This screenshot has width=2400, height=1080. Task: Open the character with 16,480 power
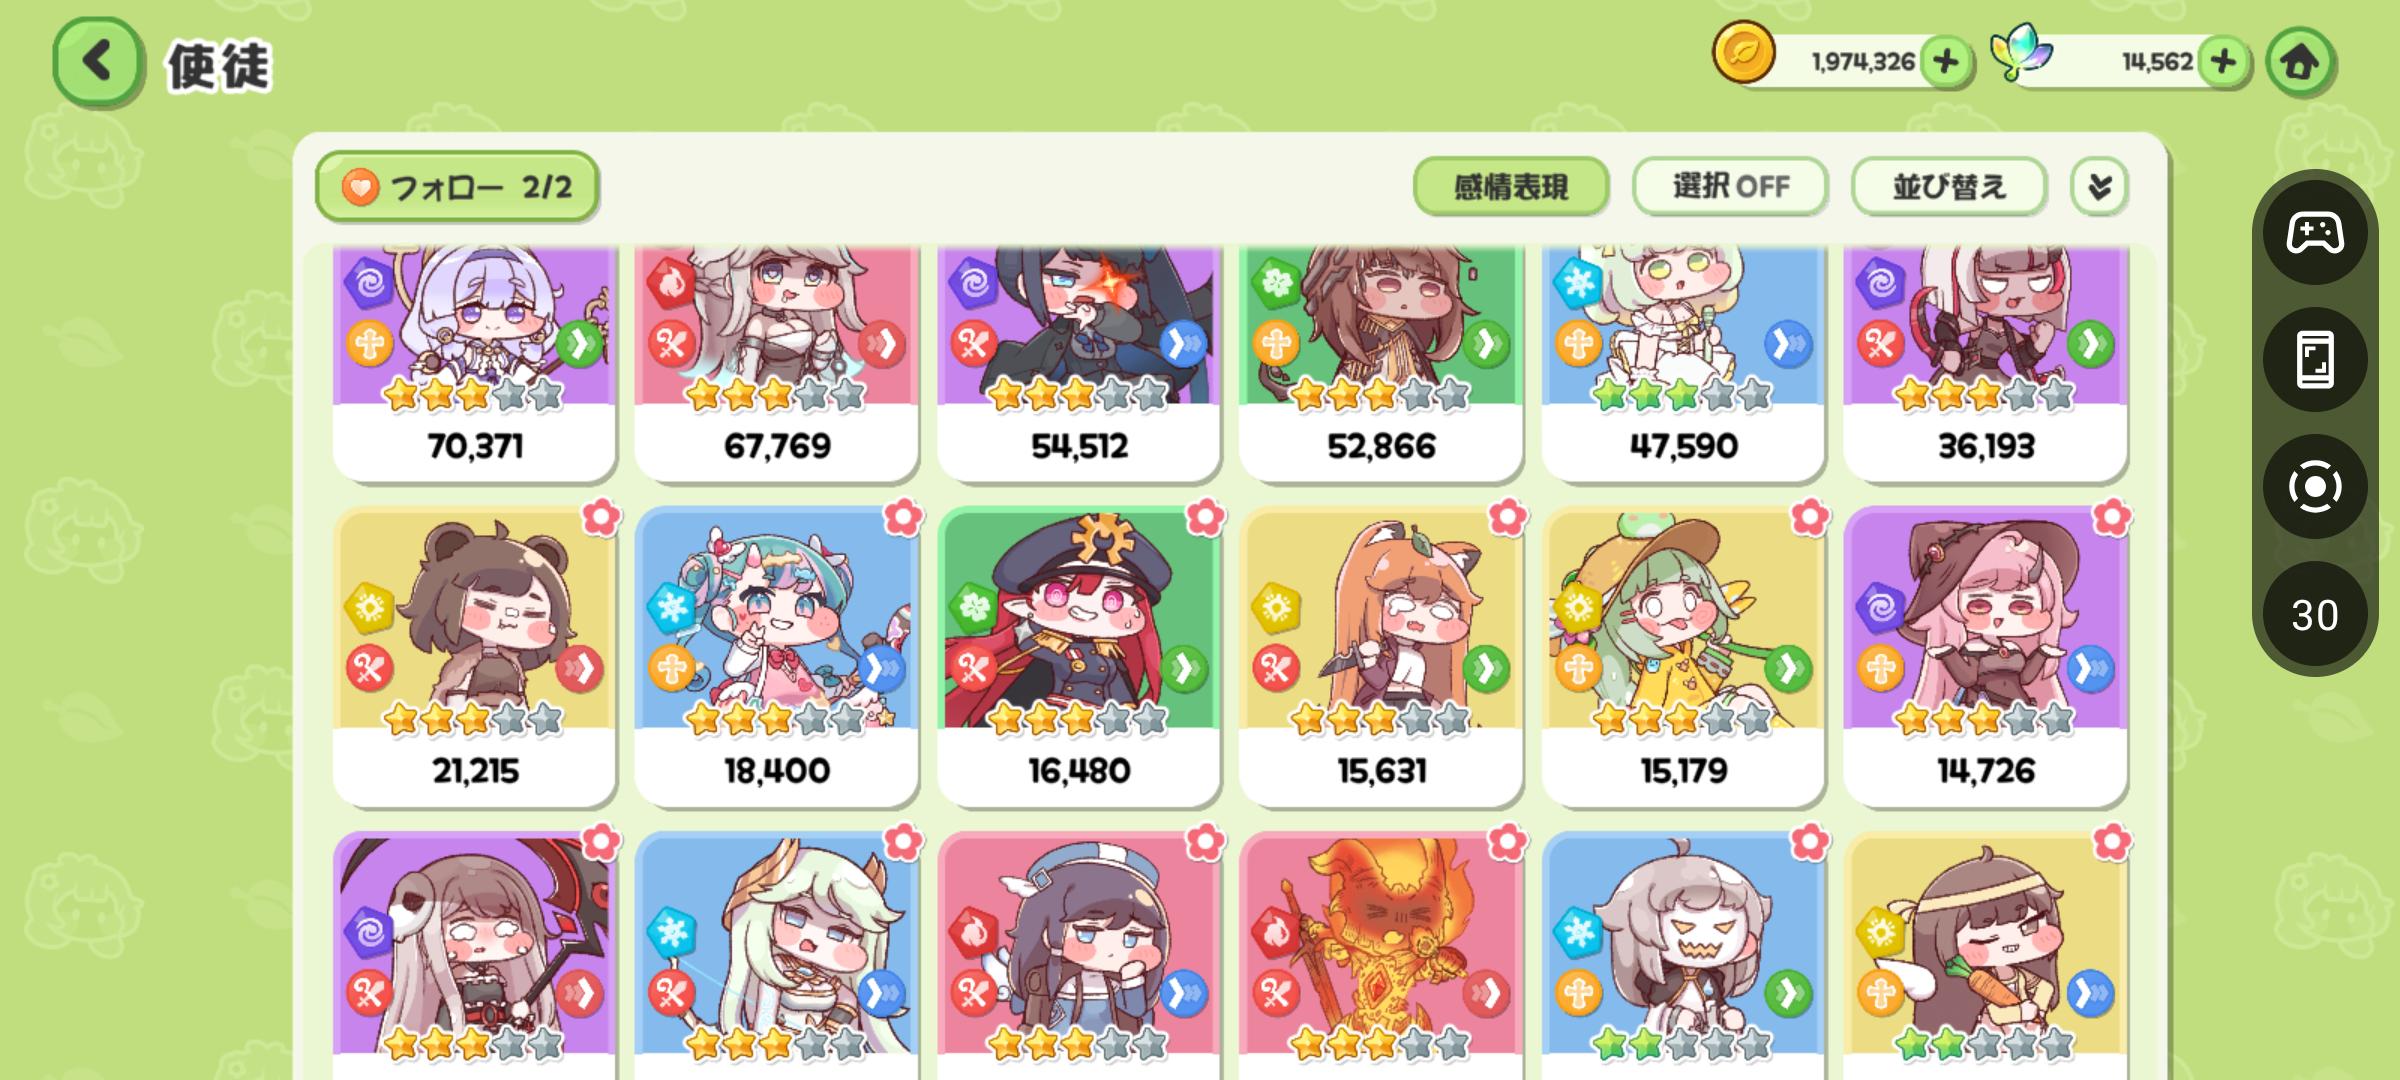click(1079, 656)
